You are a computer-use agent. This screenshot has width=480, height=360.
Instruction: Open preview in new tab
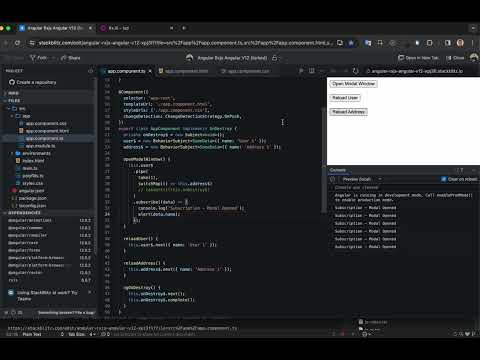coord(419,58)
